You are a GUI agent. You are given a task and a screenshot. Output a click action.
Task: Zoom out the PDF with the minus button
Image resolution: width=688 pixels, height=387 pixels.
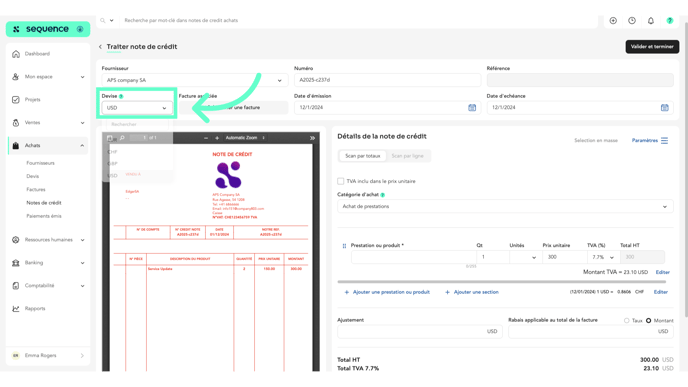(x=206, y=138)
